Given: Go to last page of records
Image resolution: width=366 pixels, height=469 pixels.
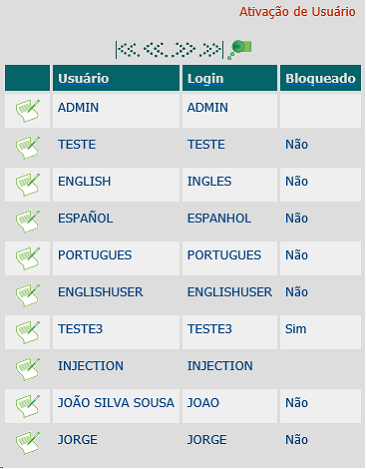Looking at the screenshot, I should pyautogui.click(x=212, y=50).
